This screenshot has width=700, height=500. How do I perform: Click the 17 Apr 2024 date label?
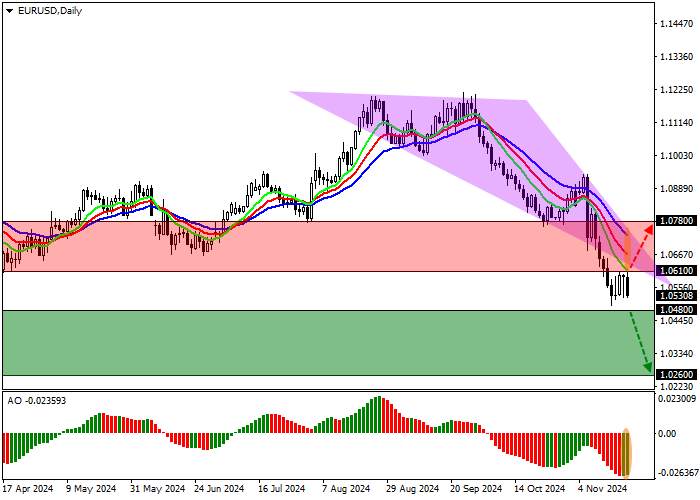click(x=28, y=489)
